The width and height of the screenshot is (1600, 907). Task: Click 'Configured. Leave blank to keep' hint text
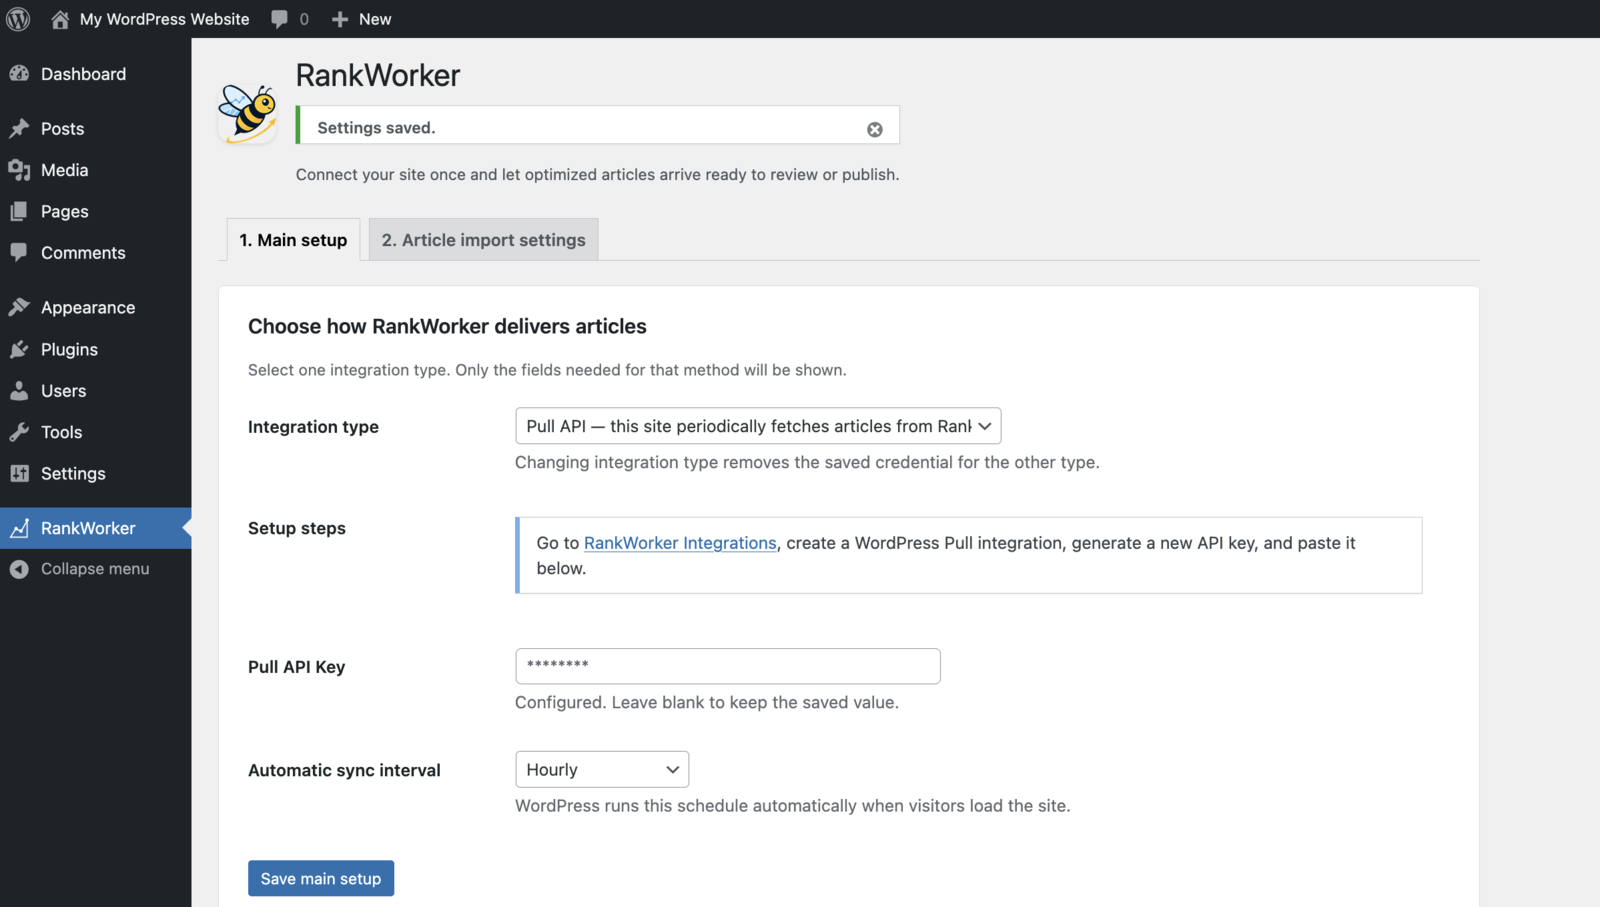tap(707, 702)
